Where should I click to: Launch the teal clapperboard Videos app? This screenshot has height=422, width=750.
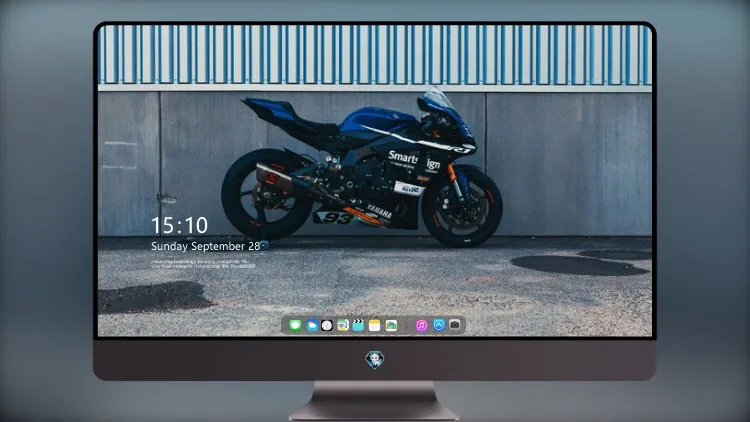(358, 325)
